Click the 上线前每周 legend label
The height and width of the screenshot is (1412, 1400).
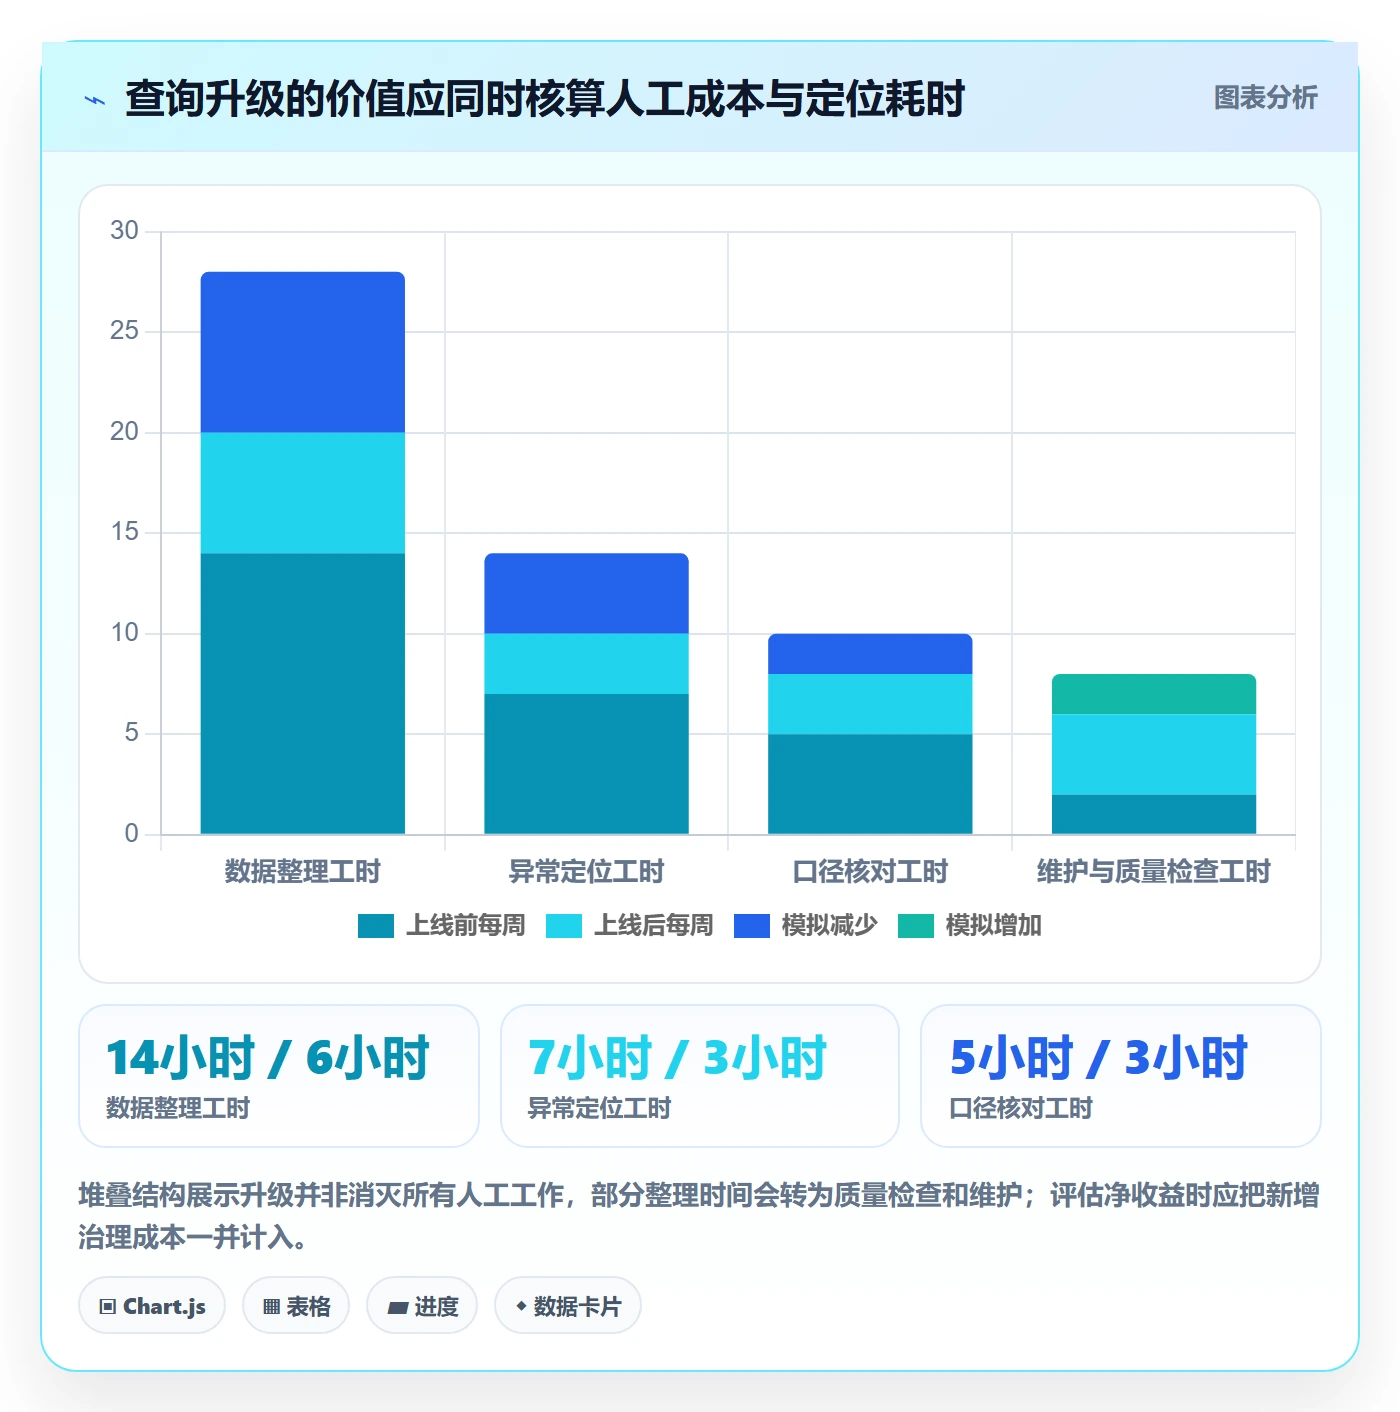pyautogui.click(x=465, y=926)
